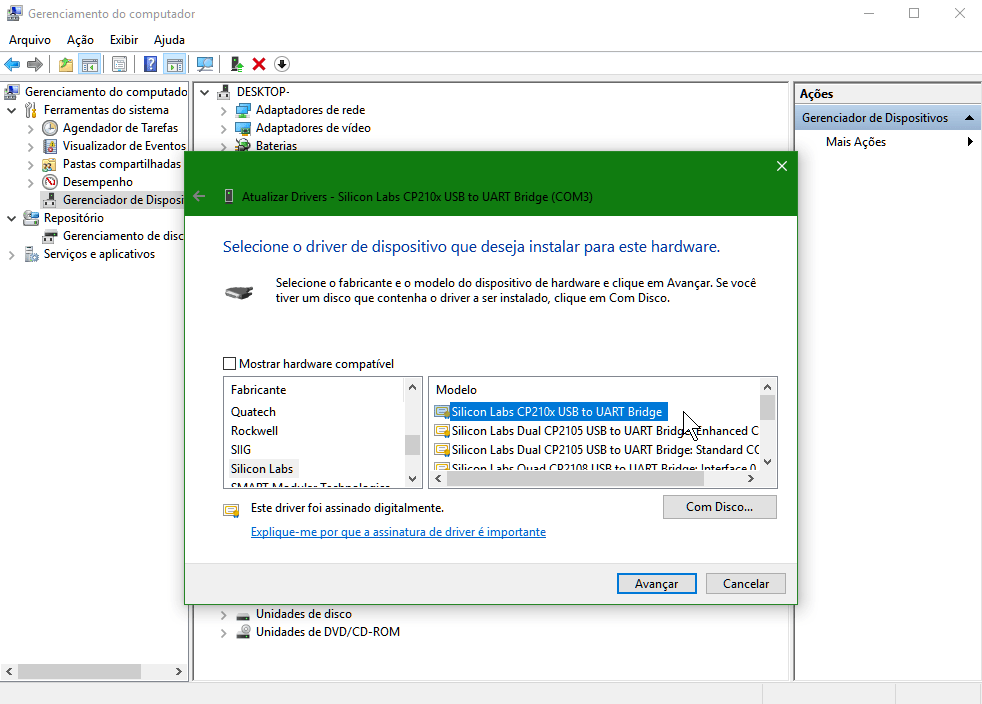Collapse the Gerenciador de Dispositivos actions section arrow
982x704 pixels.
tap(969, 118)
